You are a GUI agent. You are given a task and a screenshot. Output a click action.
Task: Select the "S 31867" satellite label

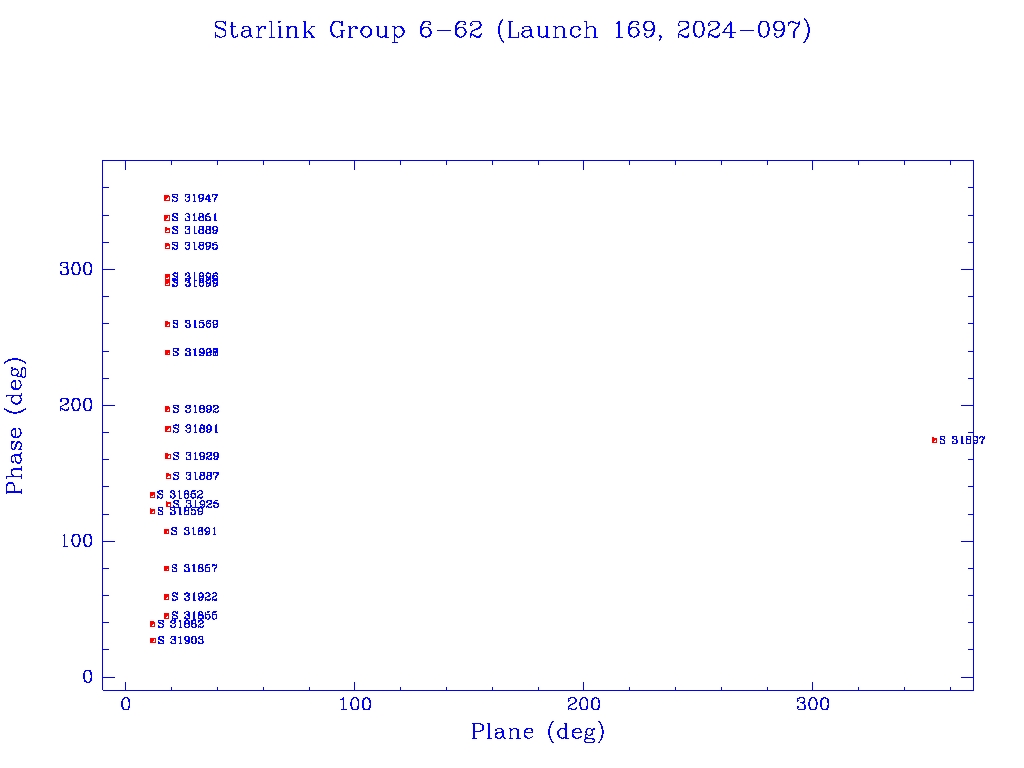(195, 569)
